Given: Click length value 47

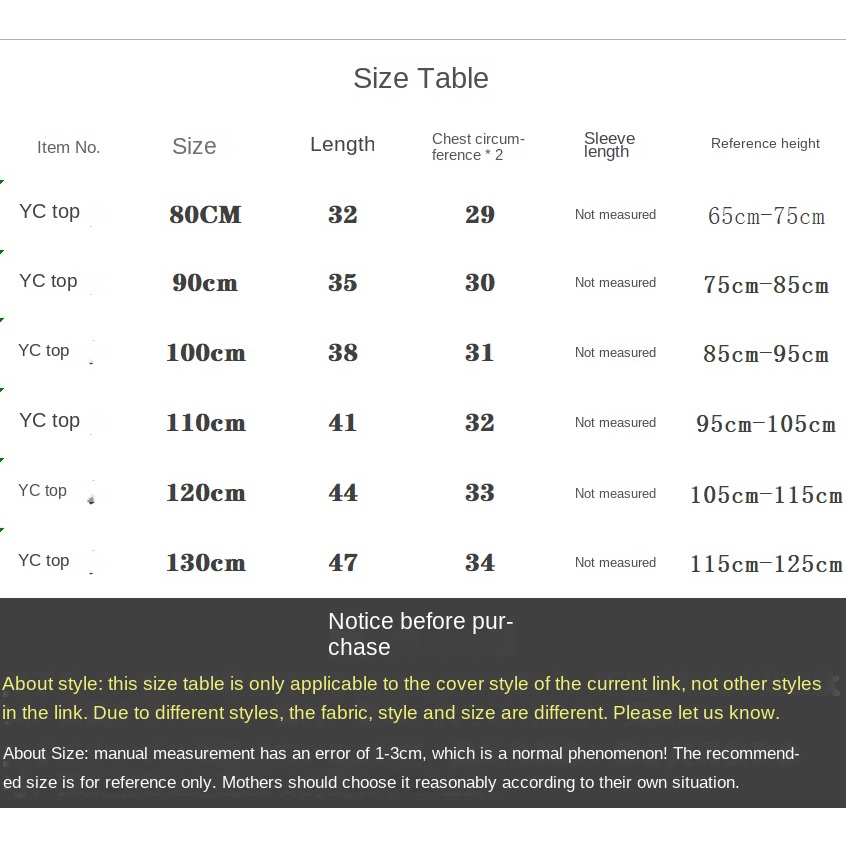Looking at the screenshot, I should coord(343,563).
